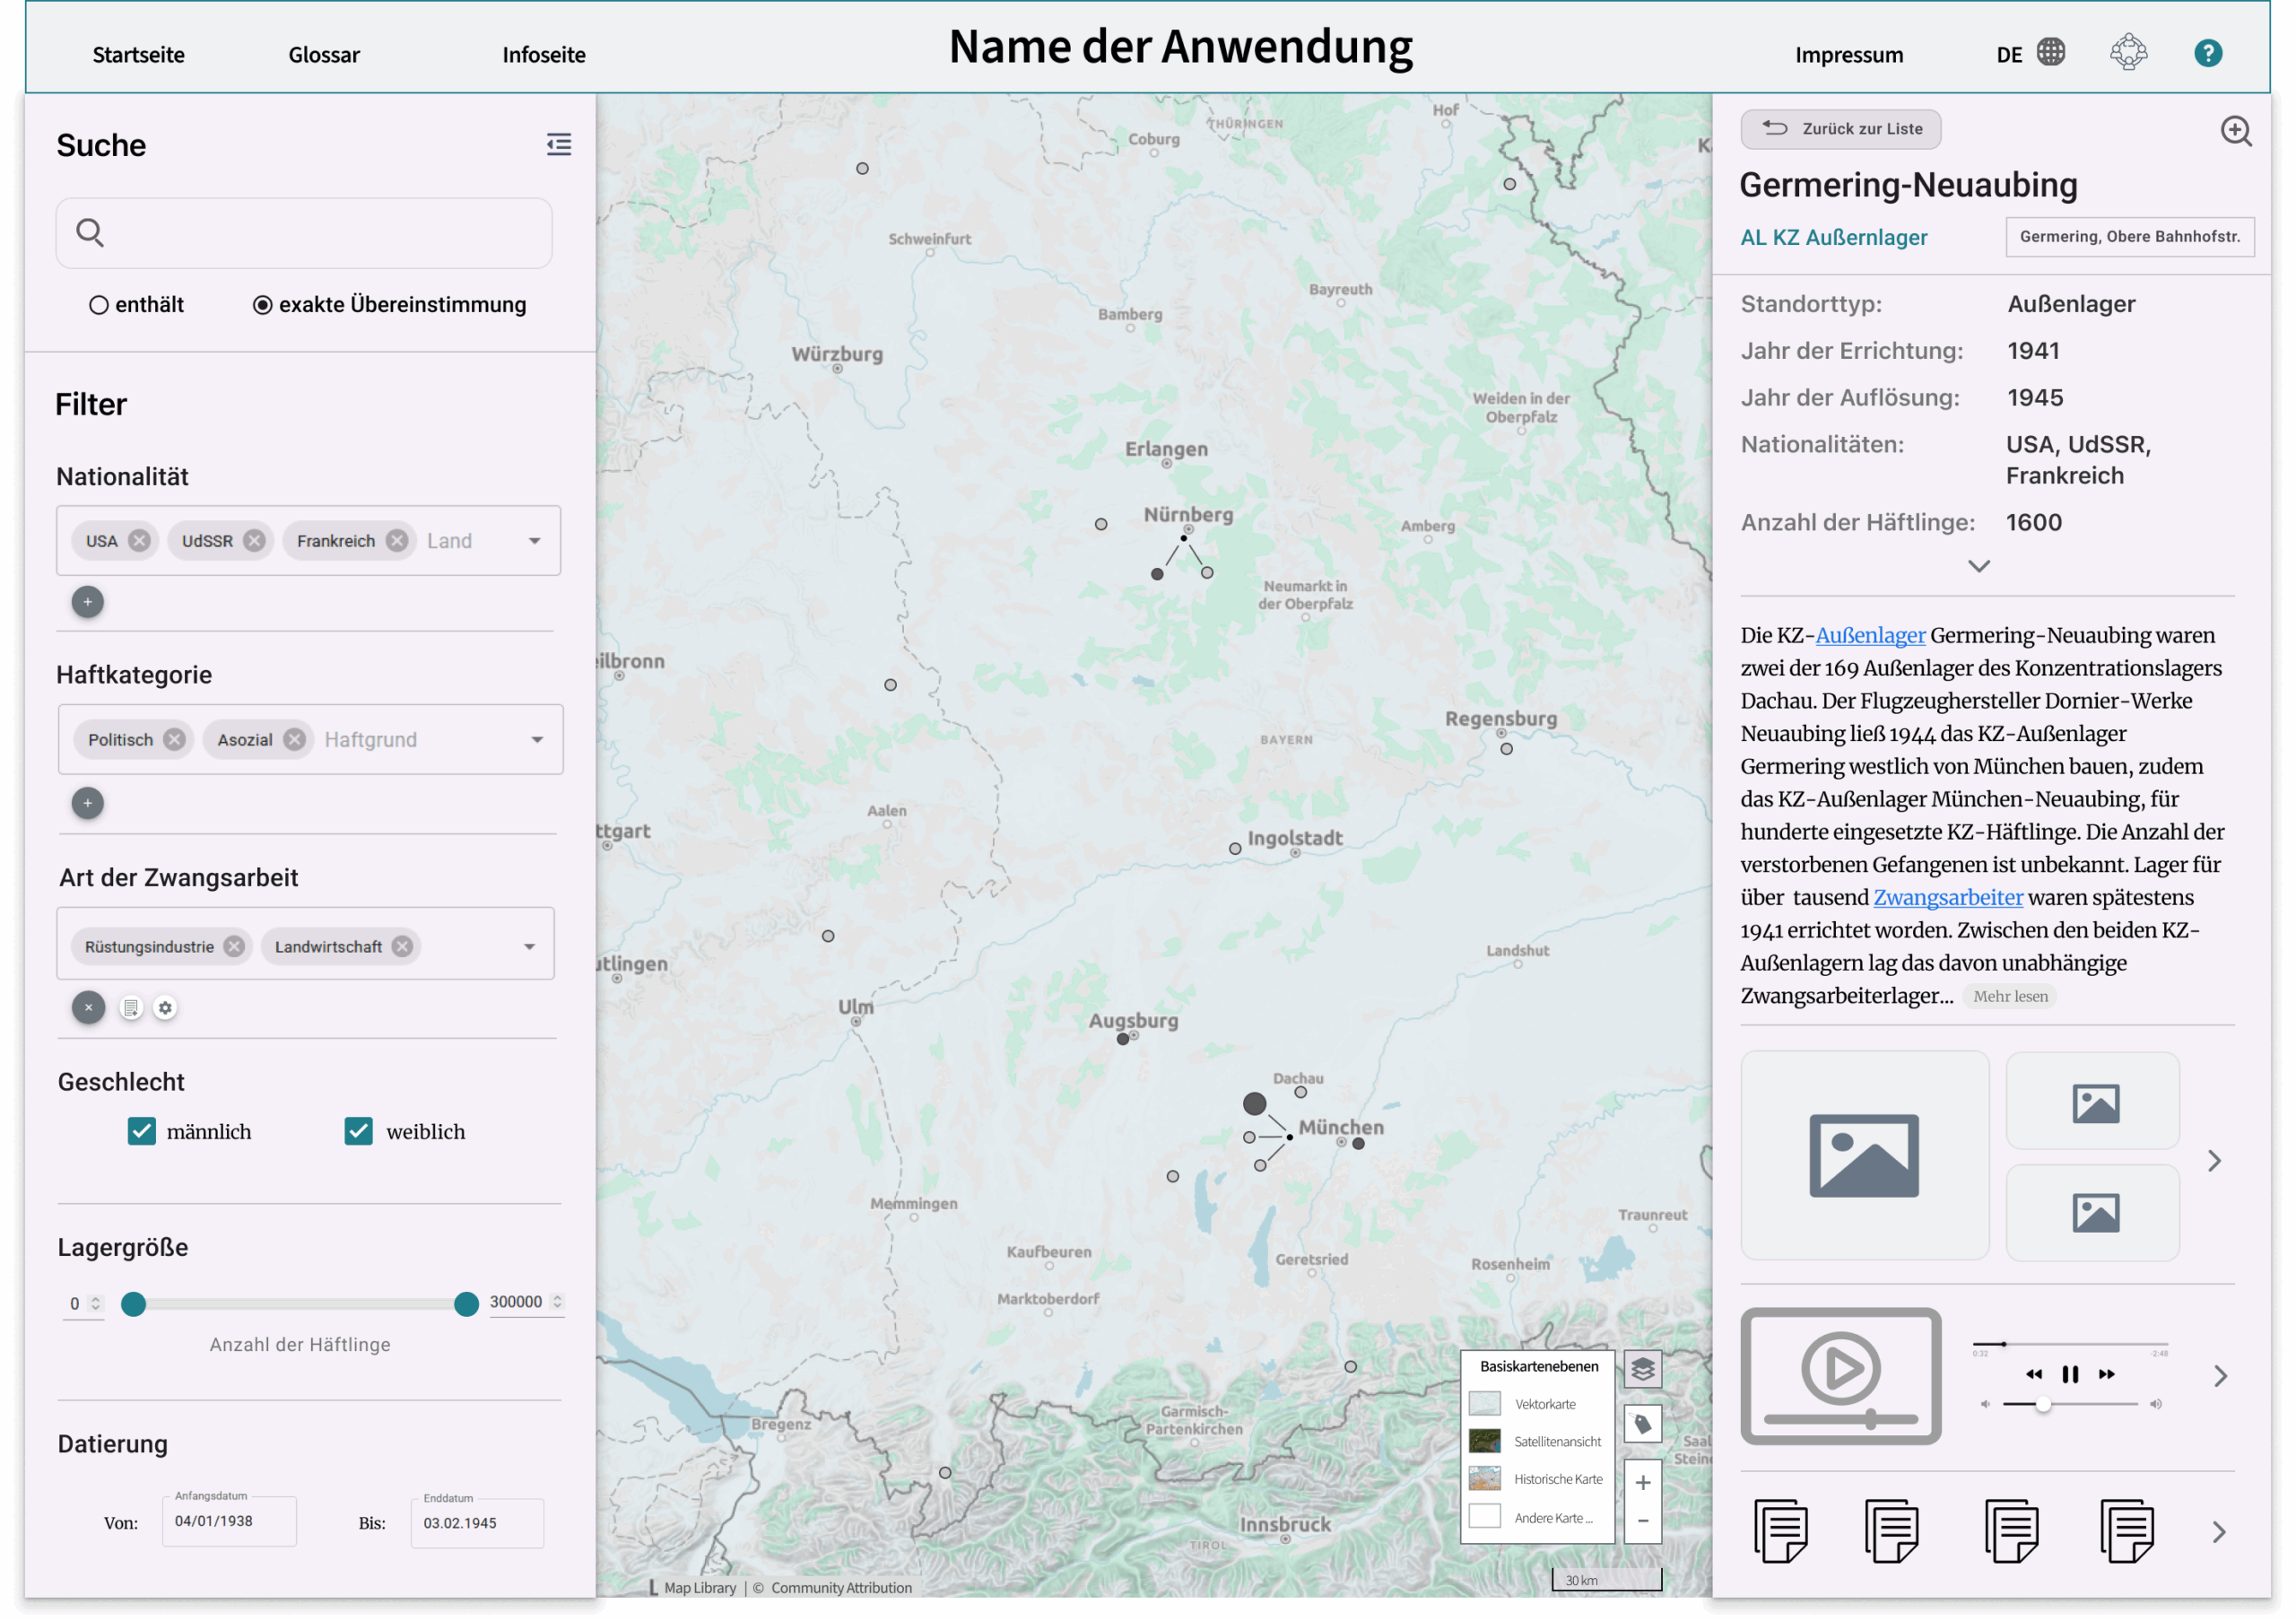Expand more details chevron below Anzahl der Häftlinge
The width and height of the screenshot is (2296, 1621).
[x=1978, y=566]
